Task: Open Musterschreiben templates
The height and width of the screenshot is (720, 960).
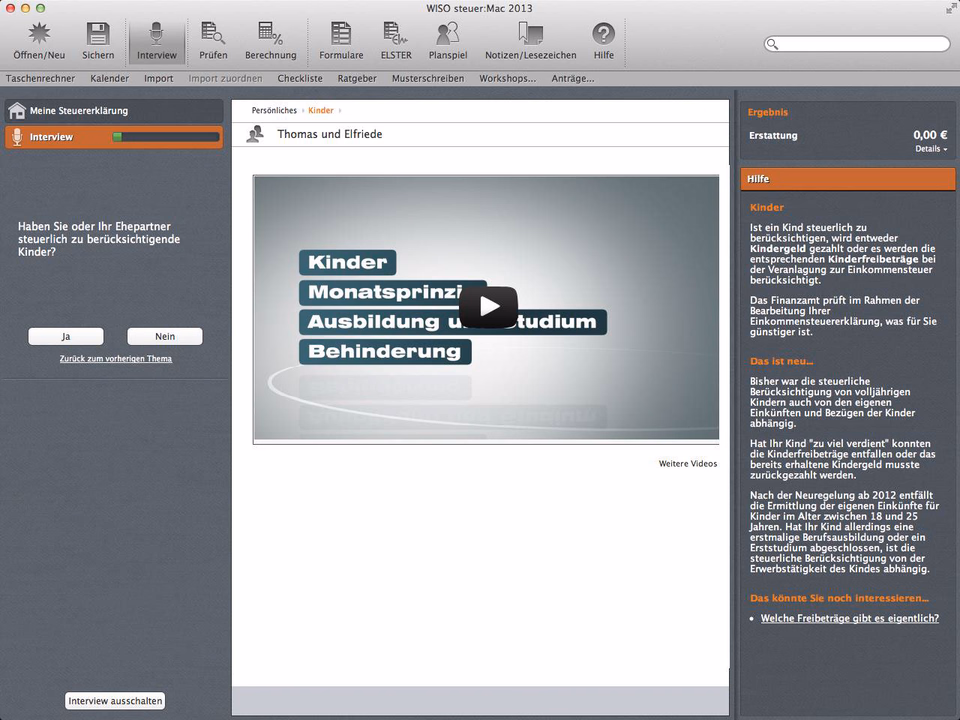Action: tap(428, 78)
